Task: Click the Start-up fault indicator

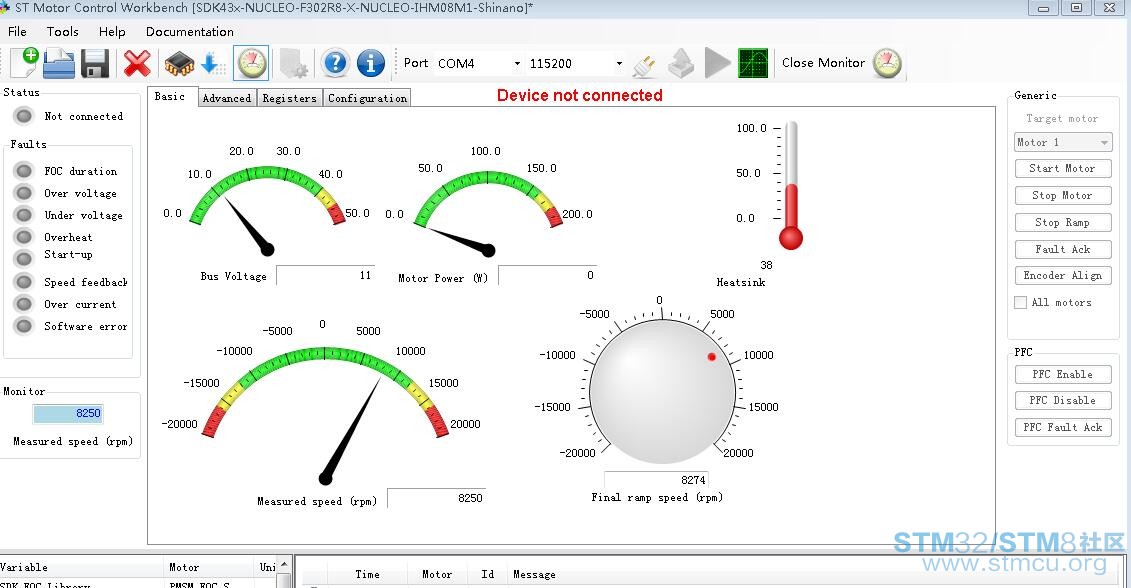Action: click(24, 258)
